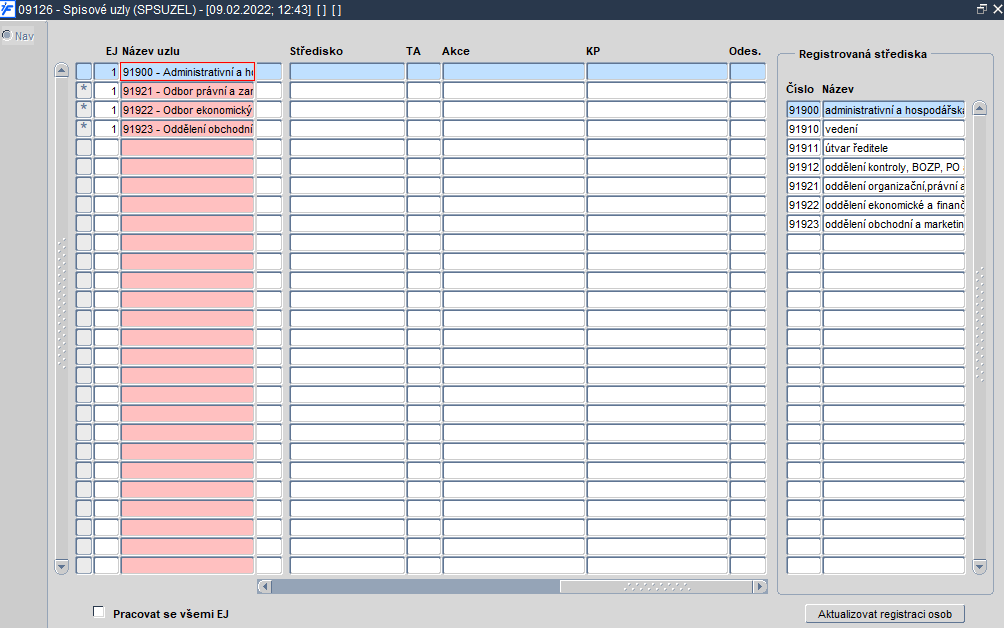
Task: Click left arrow of horizontal scrollbar
Action: pos(264,586)
